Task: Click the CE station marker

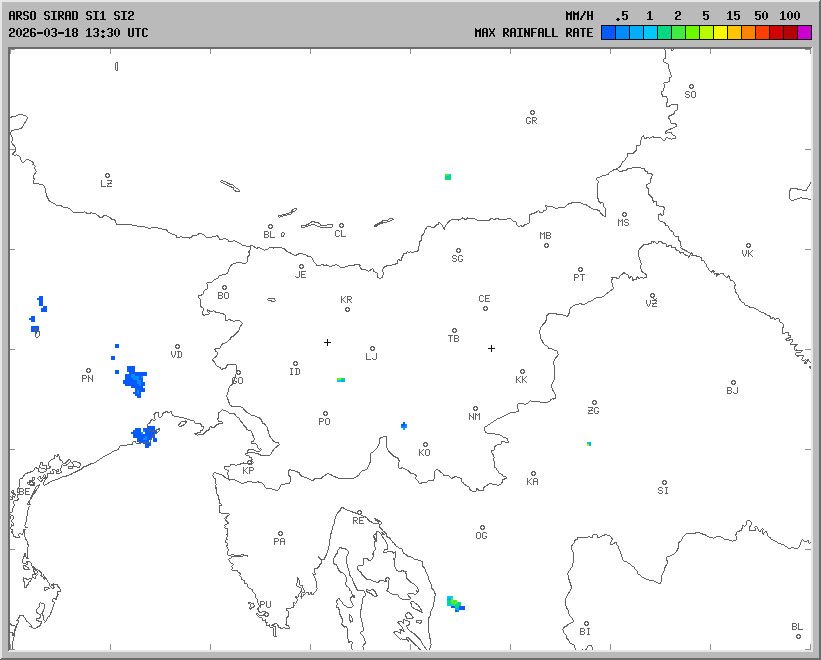Action: click(485, 307)
